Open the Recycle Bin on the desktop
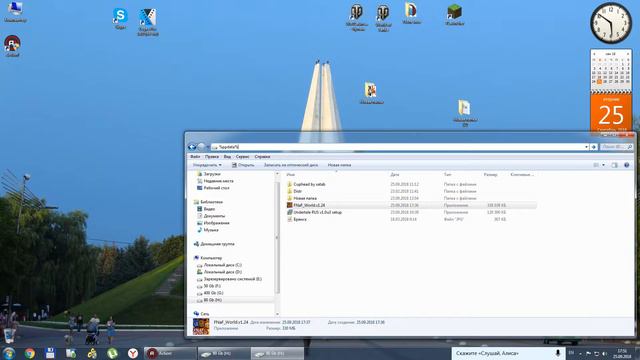 point(10,335)
